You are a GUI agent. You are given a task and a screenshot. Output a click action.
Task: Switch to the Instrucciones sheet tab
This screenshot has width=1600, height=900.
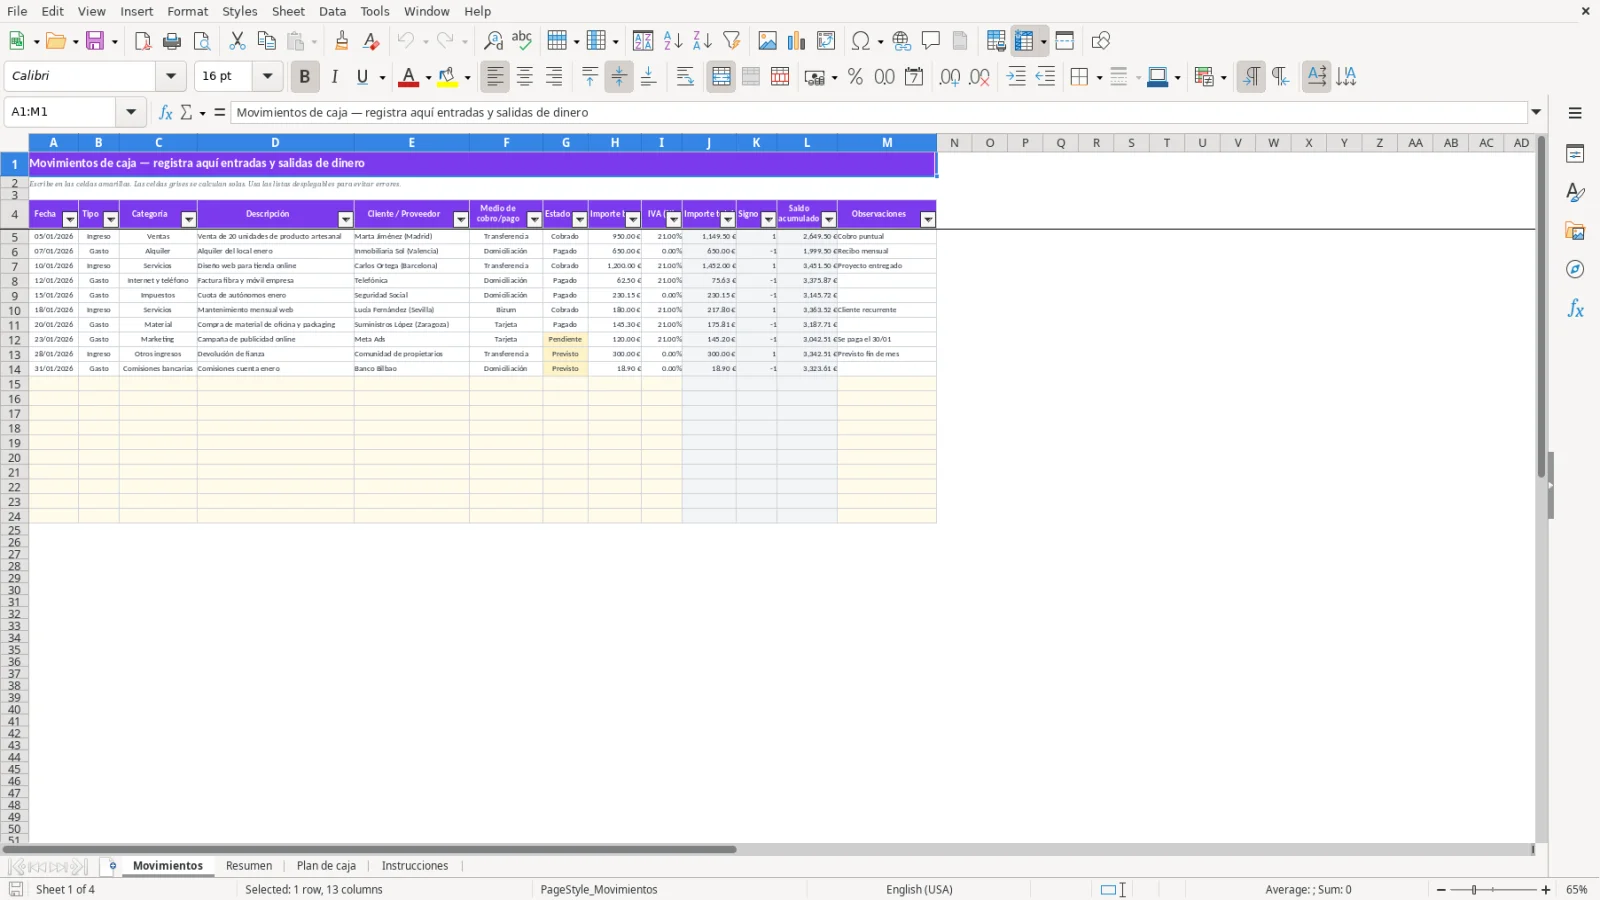pos(415,866)
